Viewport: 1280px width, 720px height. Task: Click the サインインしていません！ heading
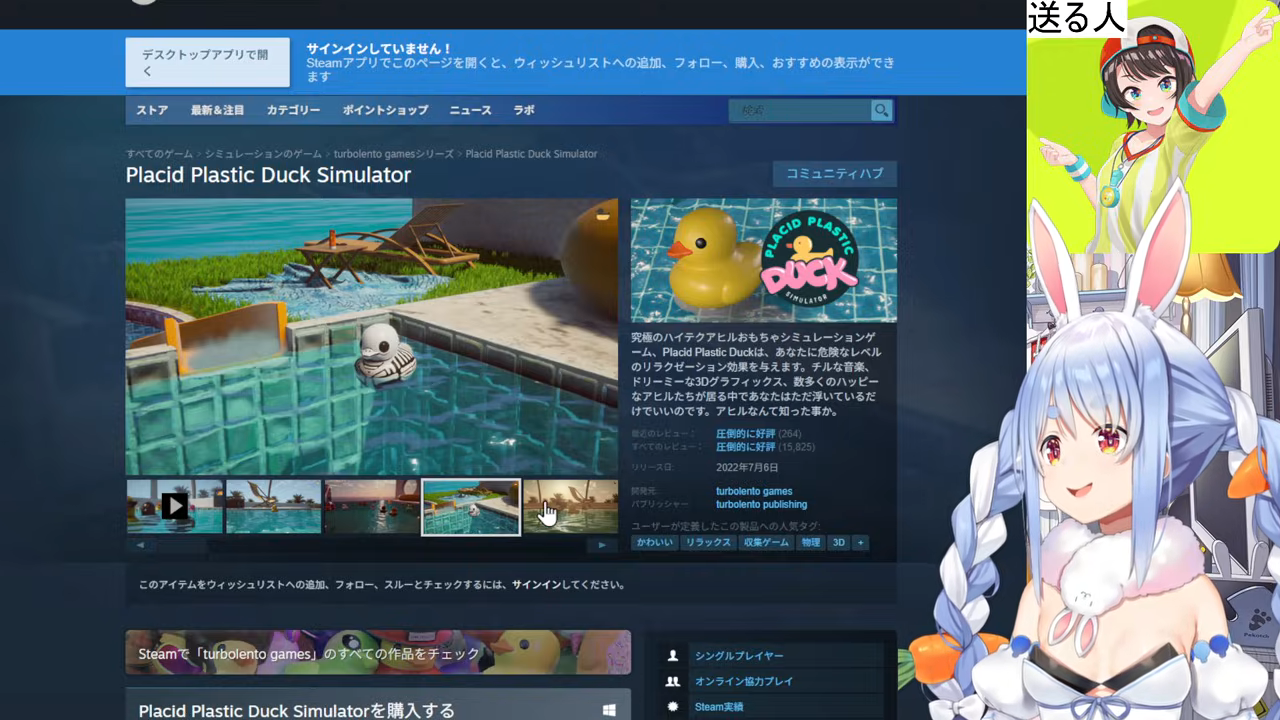[x=379, y=48]
